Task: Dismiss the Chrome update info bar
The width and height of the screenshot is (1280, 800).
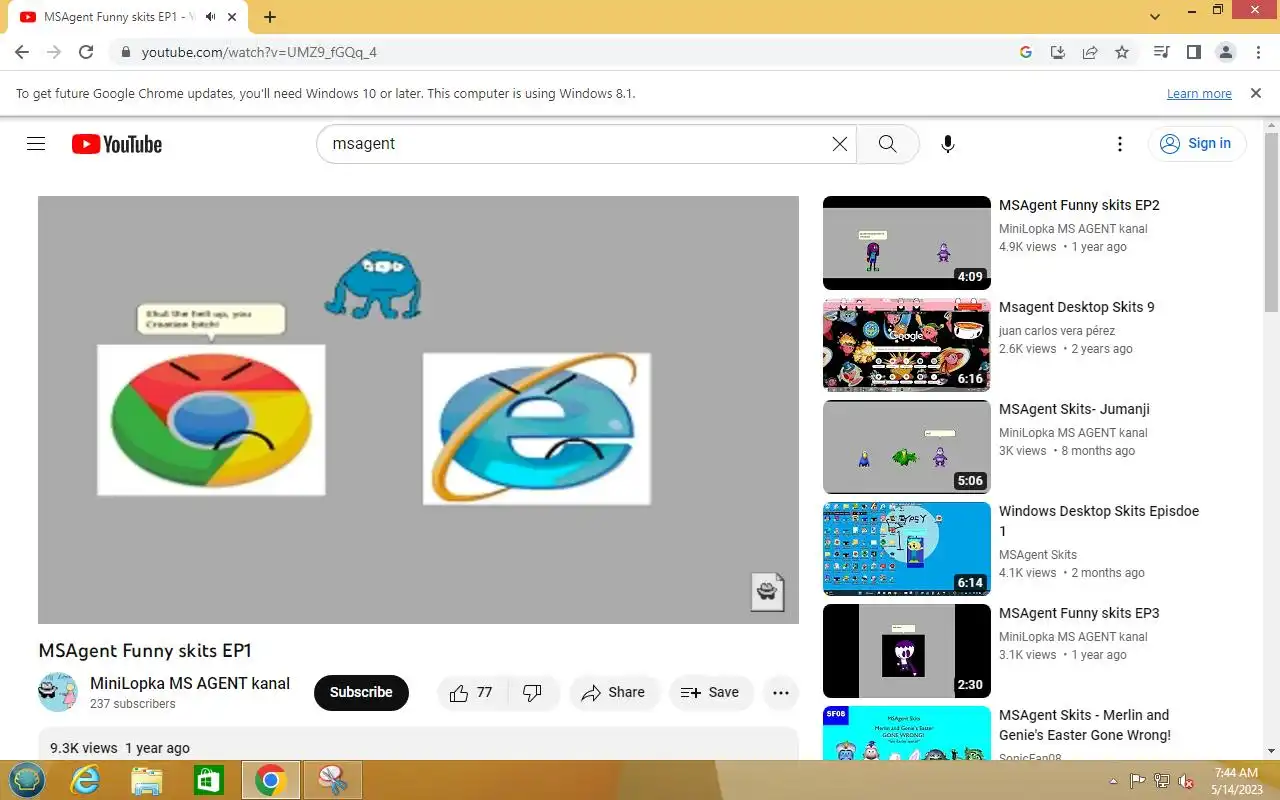Action: (x=1256, y=93)
